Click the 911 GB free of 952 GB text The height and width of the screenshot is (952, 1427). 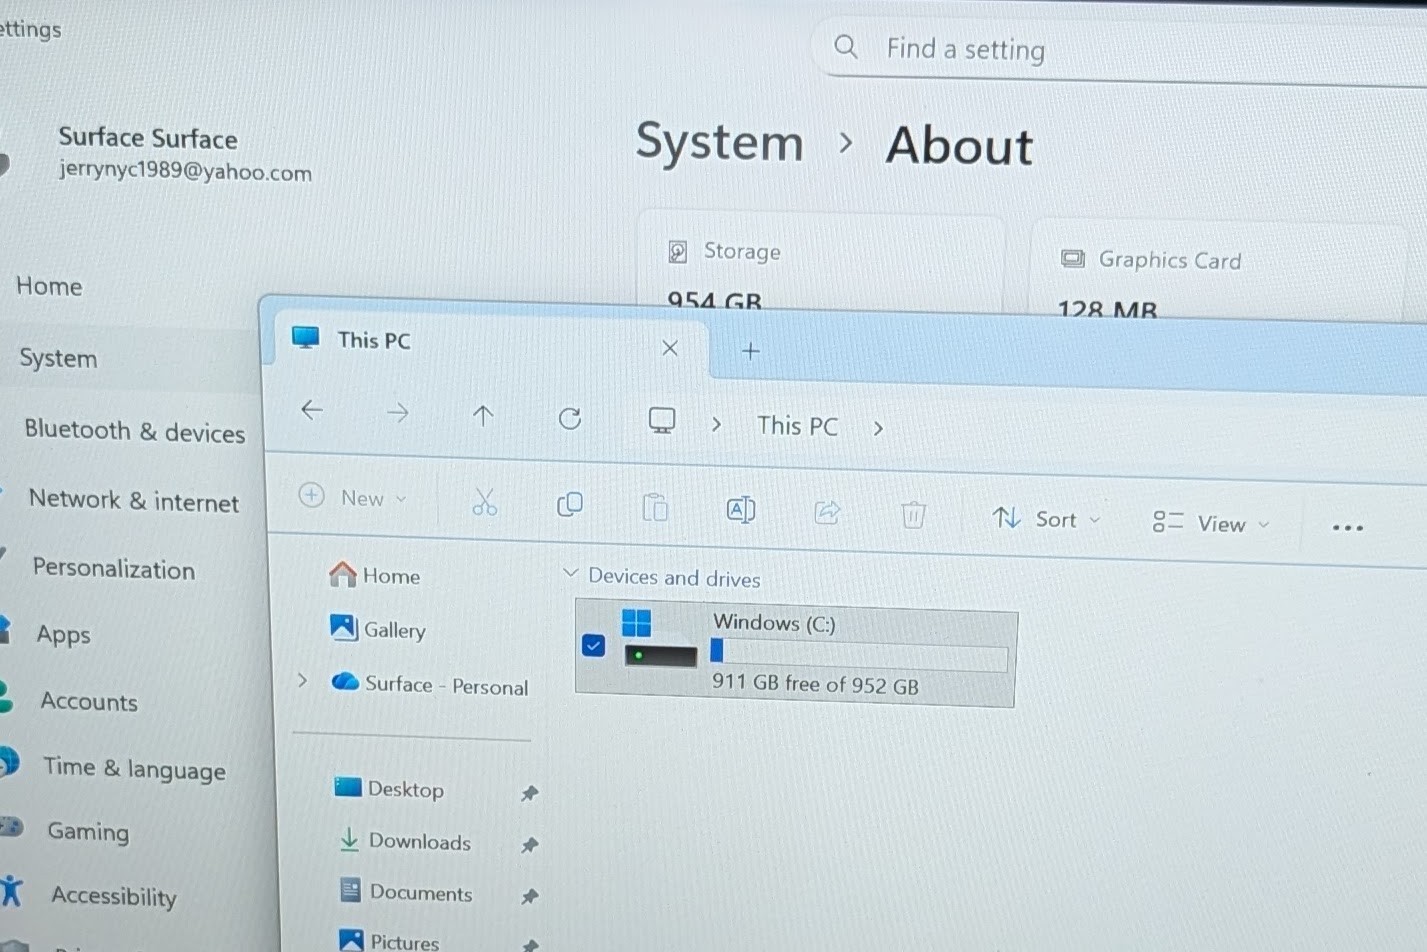[x=815, y=684]
